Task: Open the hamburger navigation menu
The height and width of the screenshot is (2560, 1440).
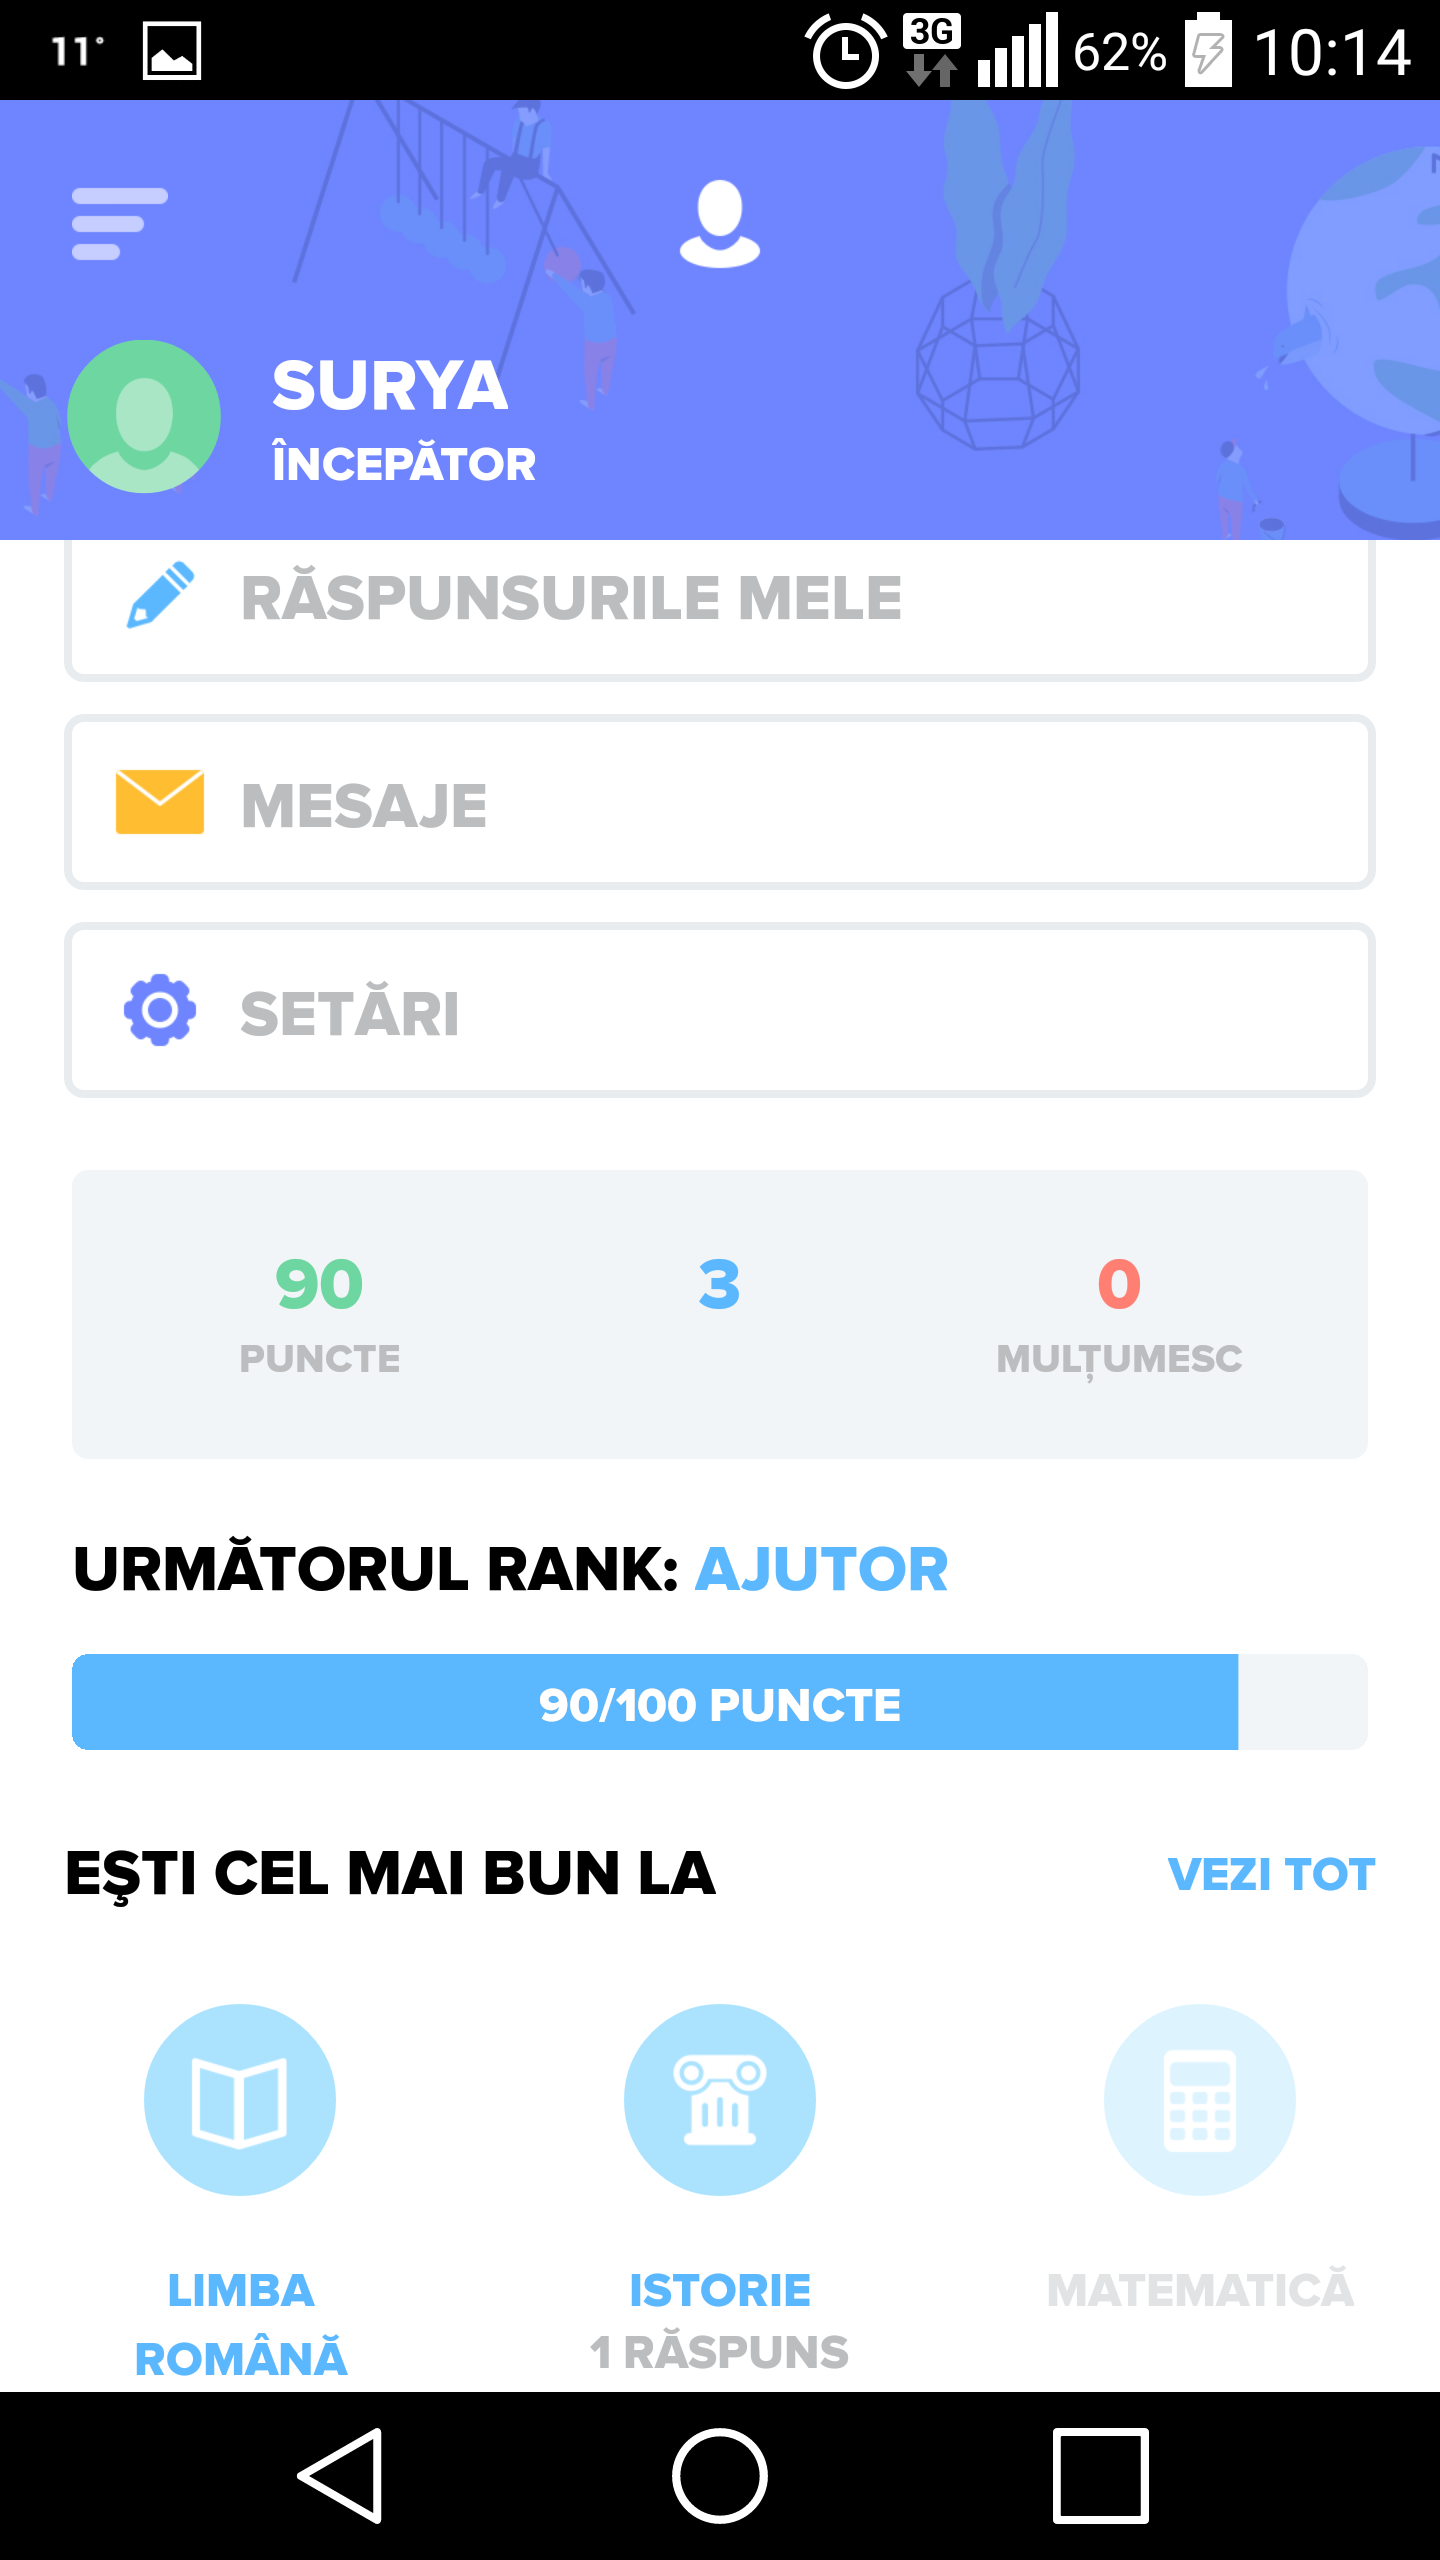Action: pos(119,223)
